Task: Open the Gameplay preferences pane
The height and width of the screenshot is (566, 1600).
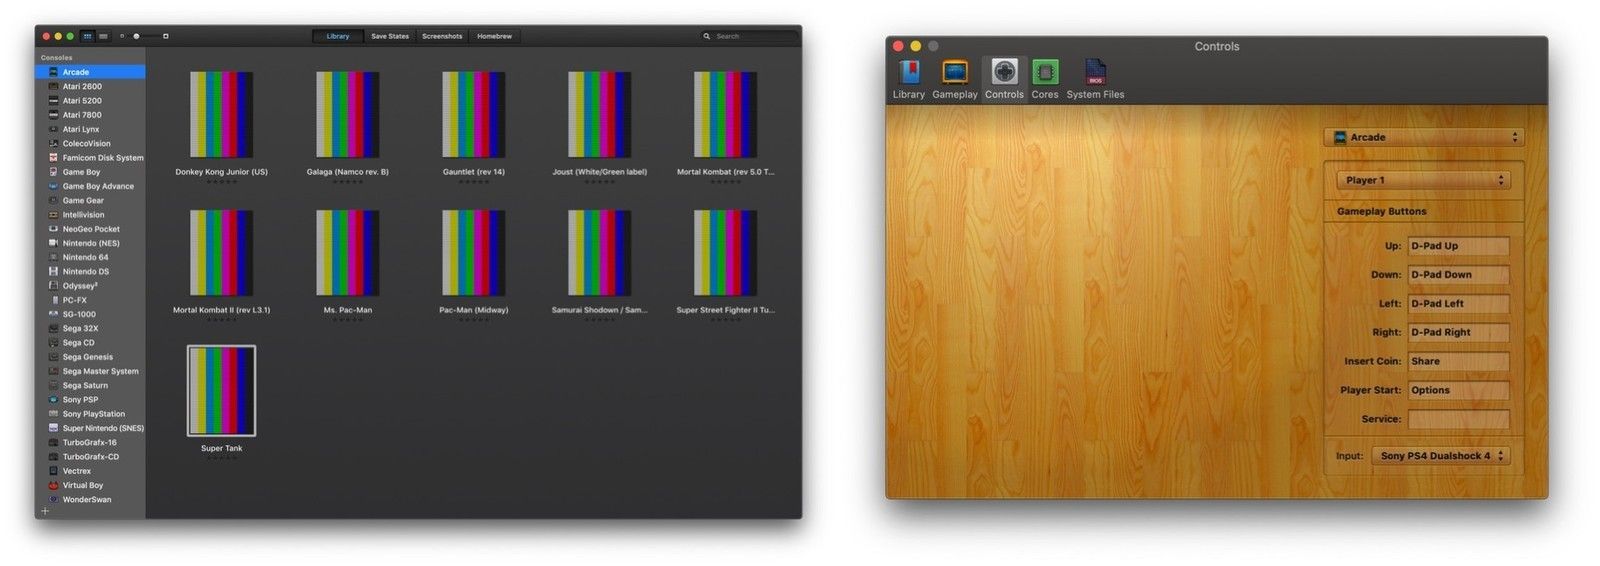Action: [x=955, y=73]
